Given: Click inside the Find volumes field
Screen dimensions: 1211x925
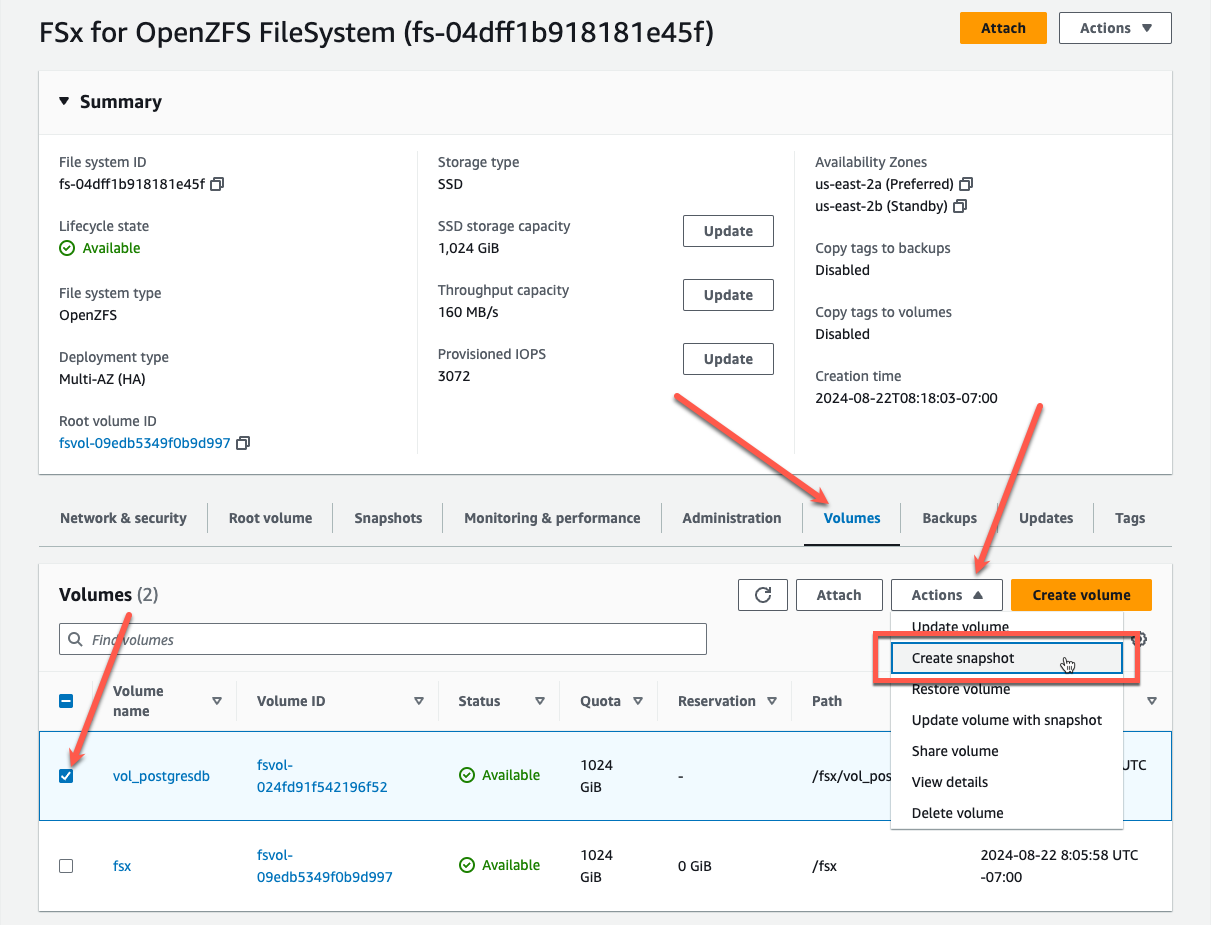Looking at the screenshot, I should [x=300, y=639].
